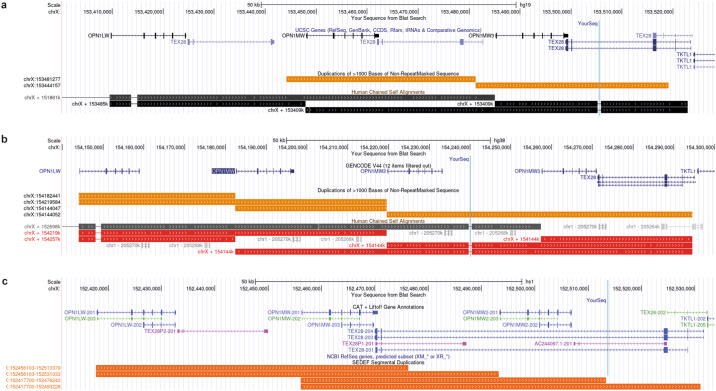Click the 'hg38' assembly label
This screenshot has height=391, width=716.
pyautogui.click(x=500, y=141)
